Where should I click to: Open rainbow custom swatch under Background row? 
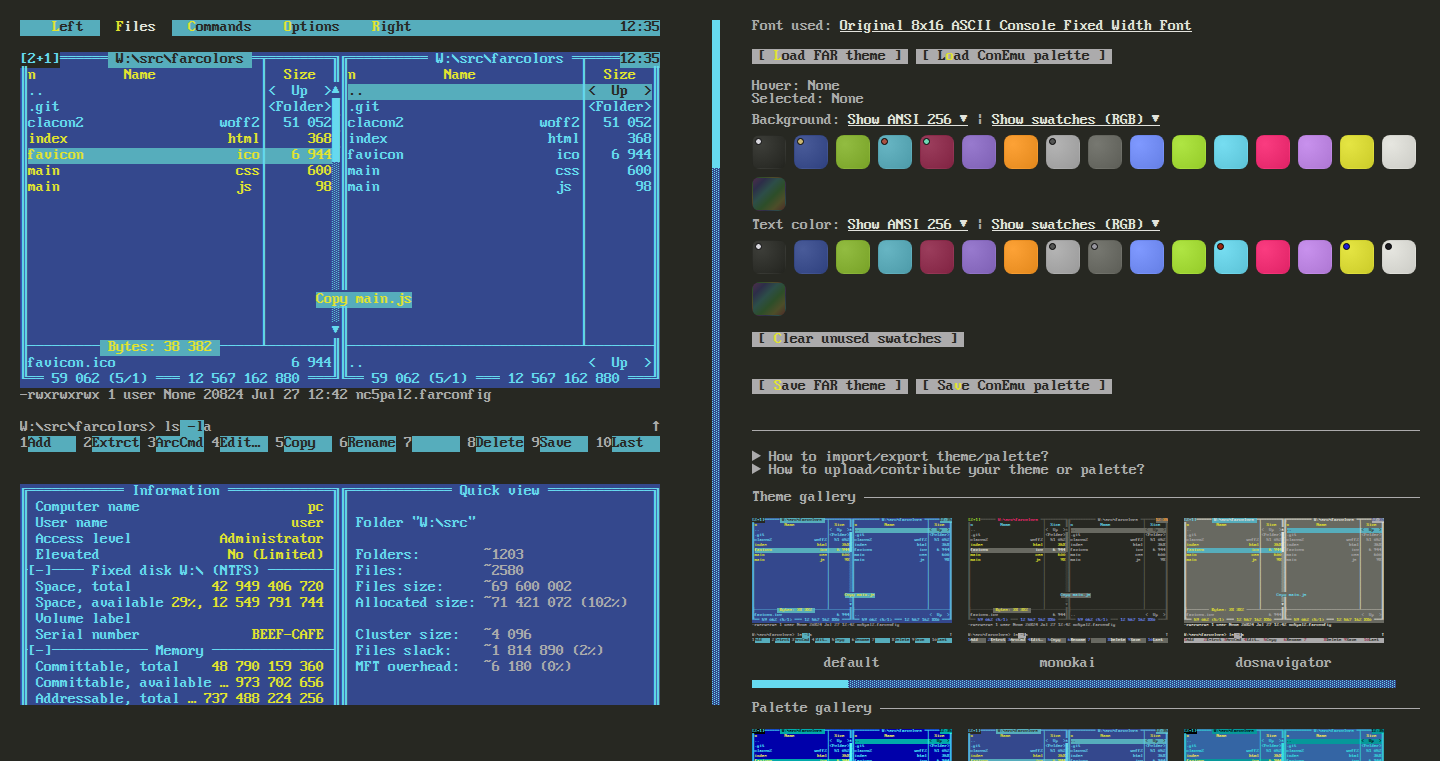click(x=769, y=194)
